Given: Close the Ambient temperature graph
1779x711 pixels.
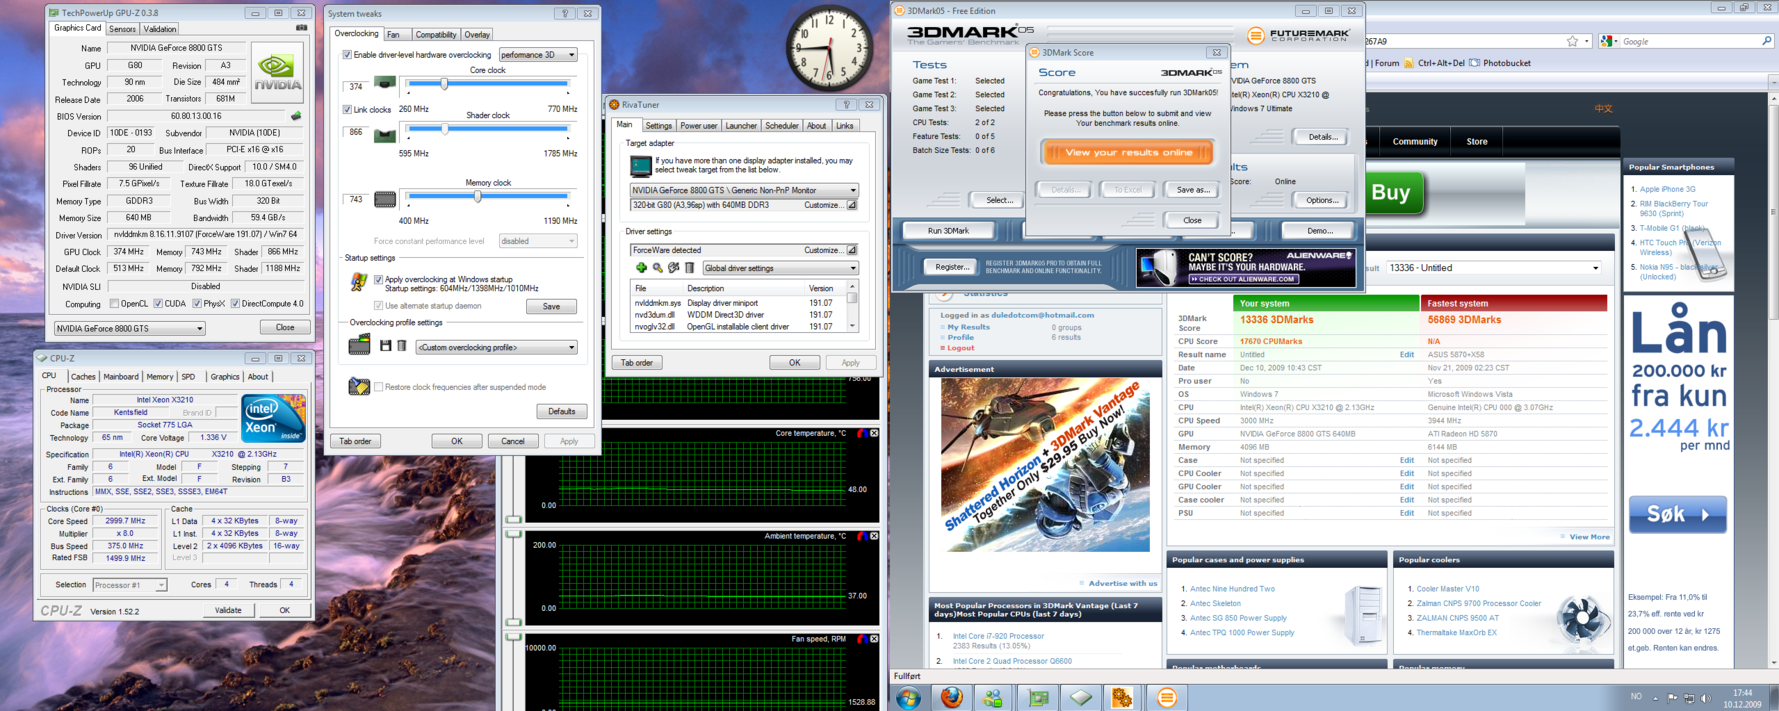Looking at the screenshot, I should pos(874,536).
